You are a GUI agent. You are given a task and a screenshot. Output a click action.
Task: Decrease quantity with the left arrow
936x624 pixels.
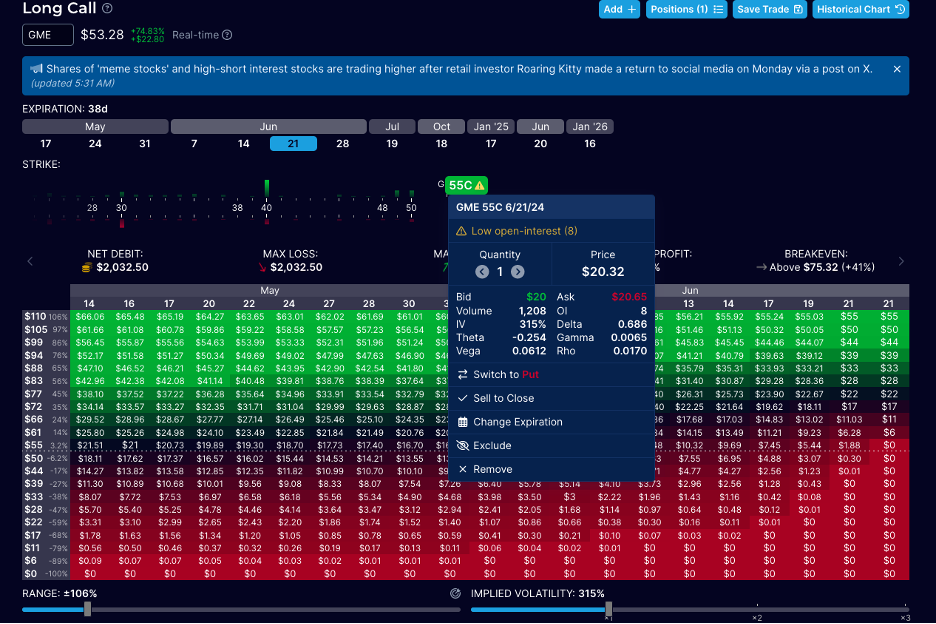[x=483, y=272]
